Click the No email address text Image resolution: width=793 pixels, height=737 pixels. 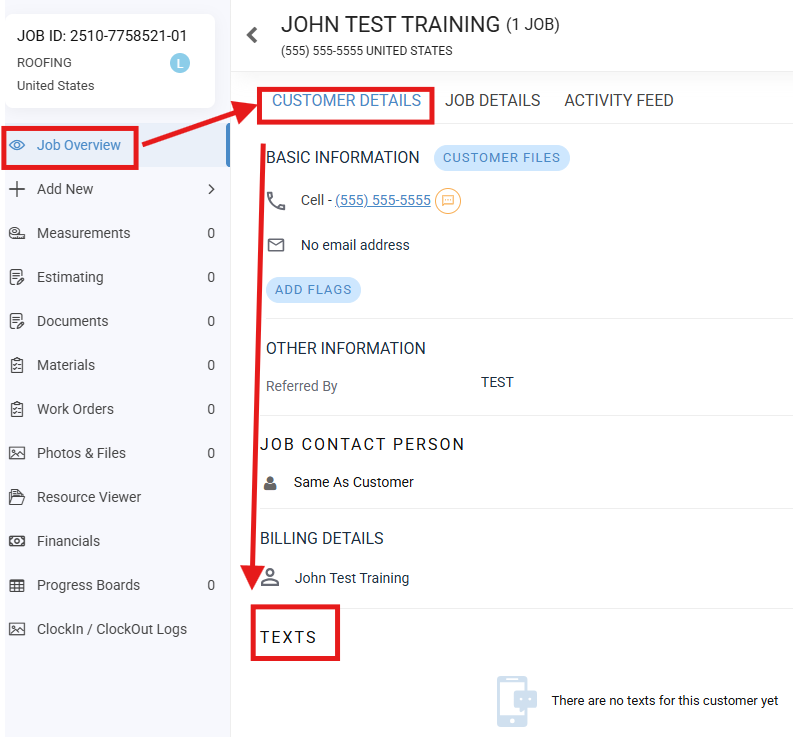point(355,245)
